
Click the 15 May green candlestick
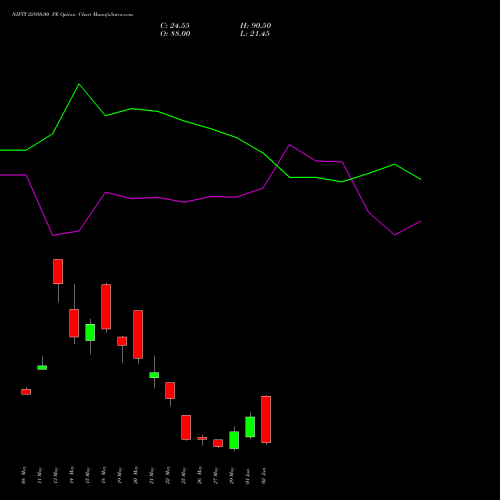[90, 332]
